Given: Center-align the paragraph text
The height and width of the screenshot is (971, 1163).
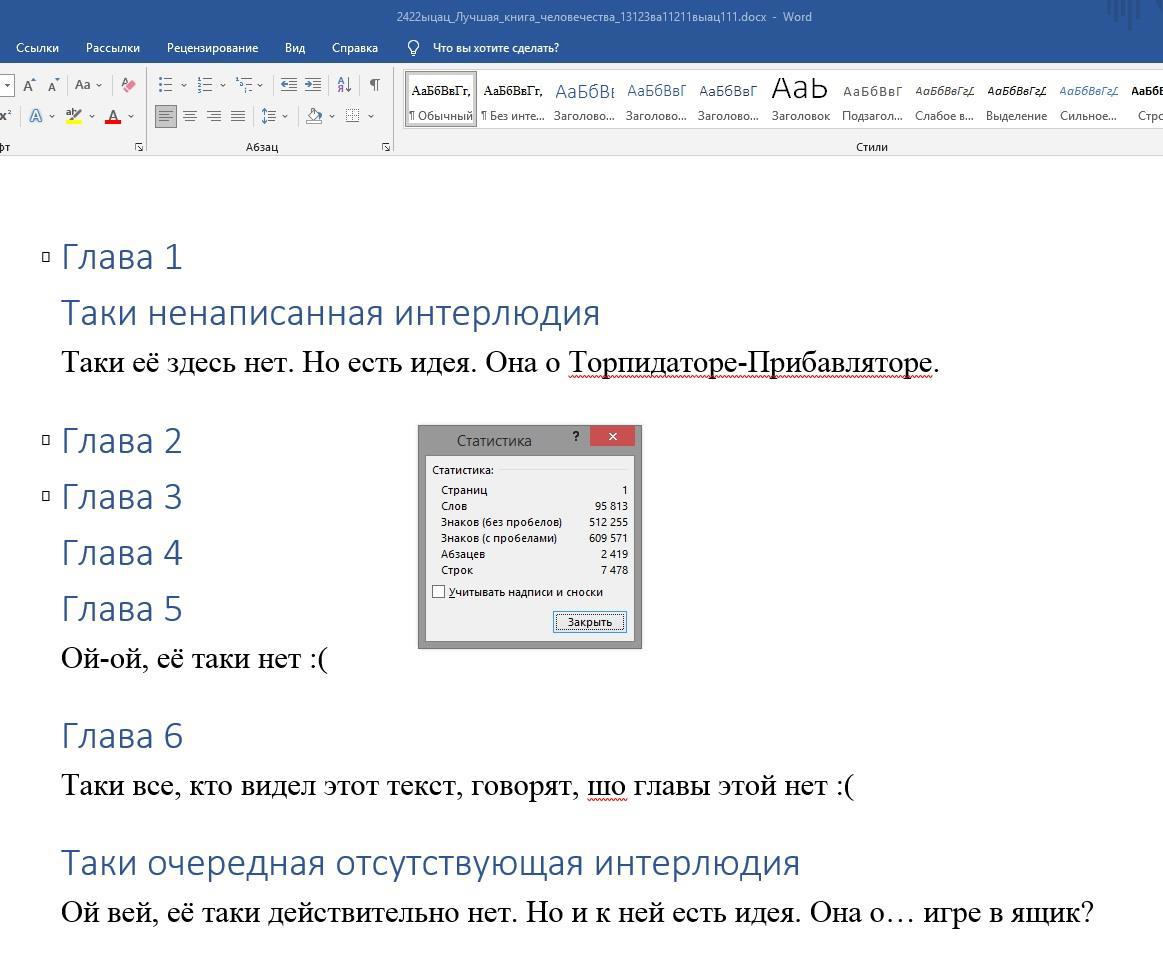Looking at the screenshot, I should click(189, 116).
